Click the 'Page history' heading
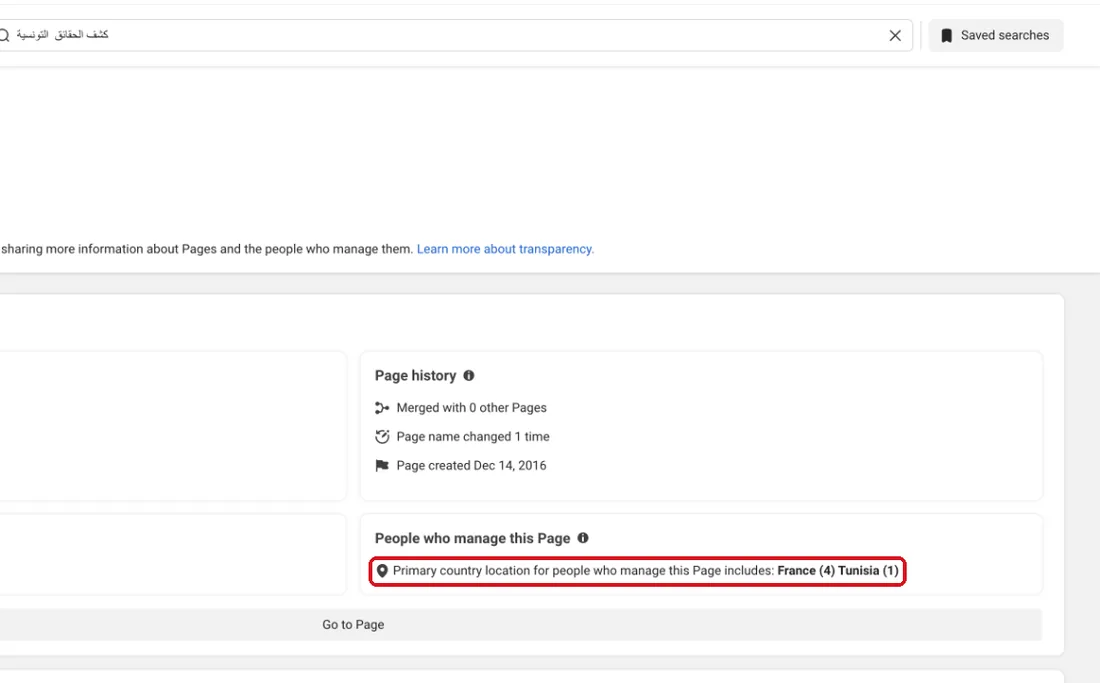The height and width of the screenshot is (683, 1100). 415,376
